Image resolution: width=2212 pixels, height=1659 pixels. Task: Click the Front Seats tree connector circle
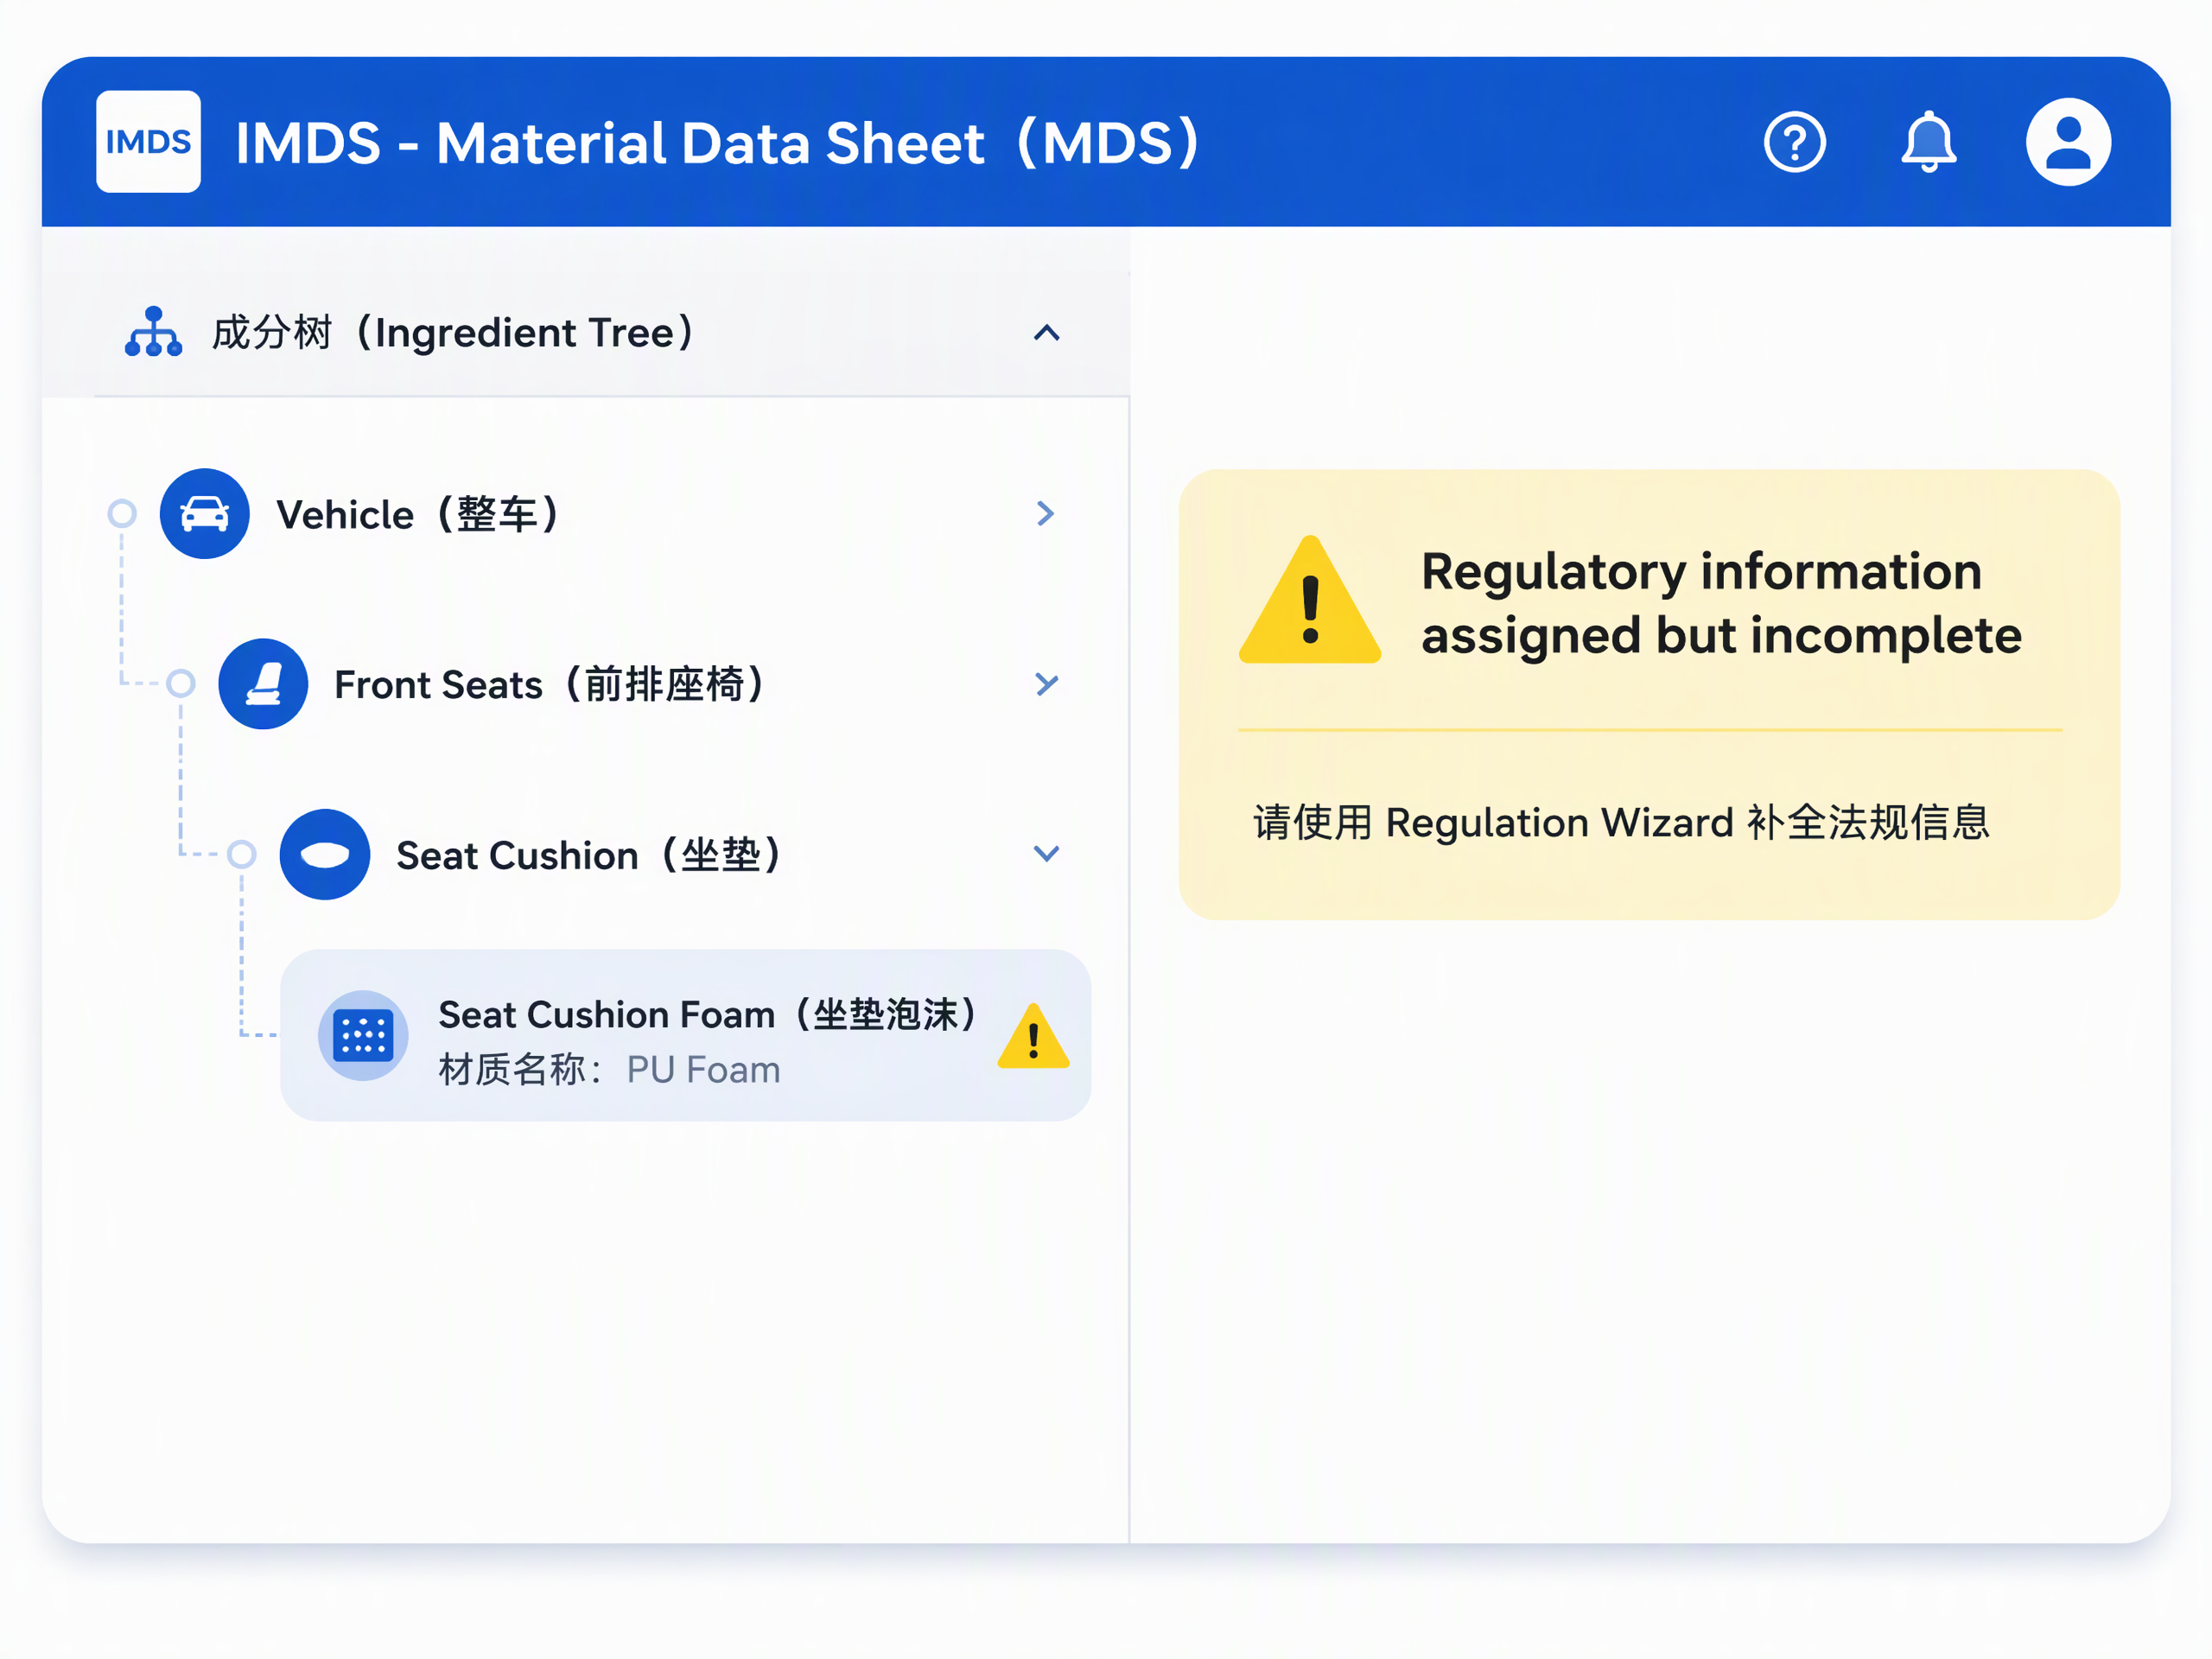[181, 684]
